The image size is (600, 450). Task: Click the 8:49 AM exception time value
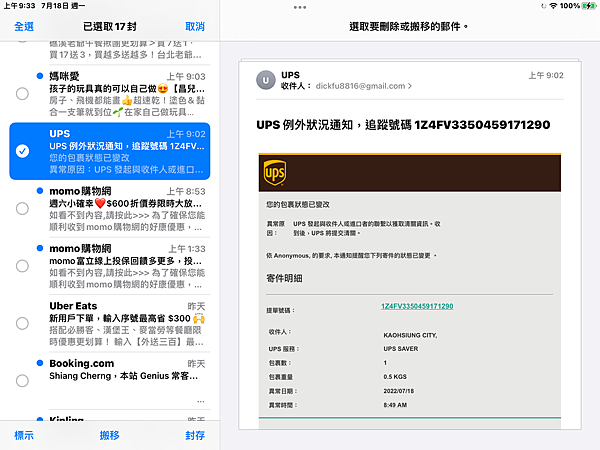pyautogui.click(x=395, y=405)
